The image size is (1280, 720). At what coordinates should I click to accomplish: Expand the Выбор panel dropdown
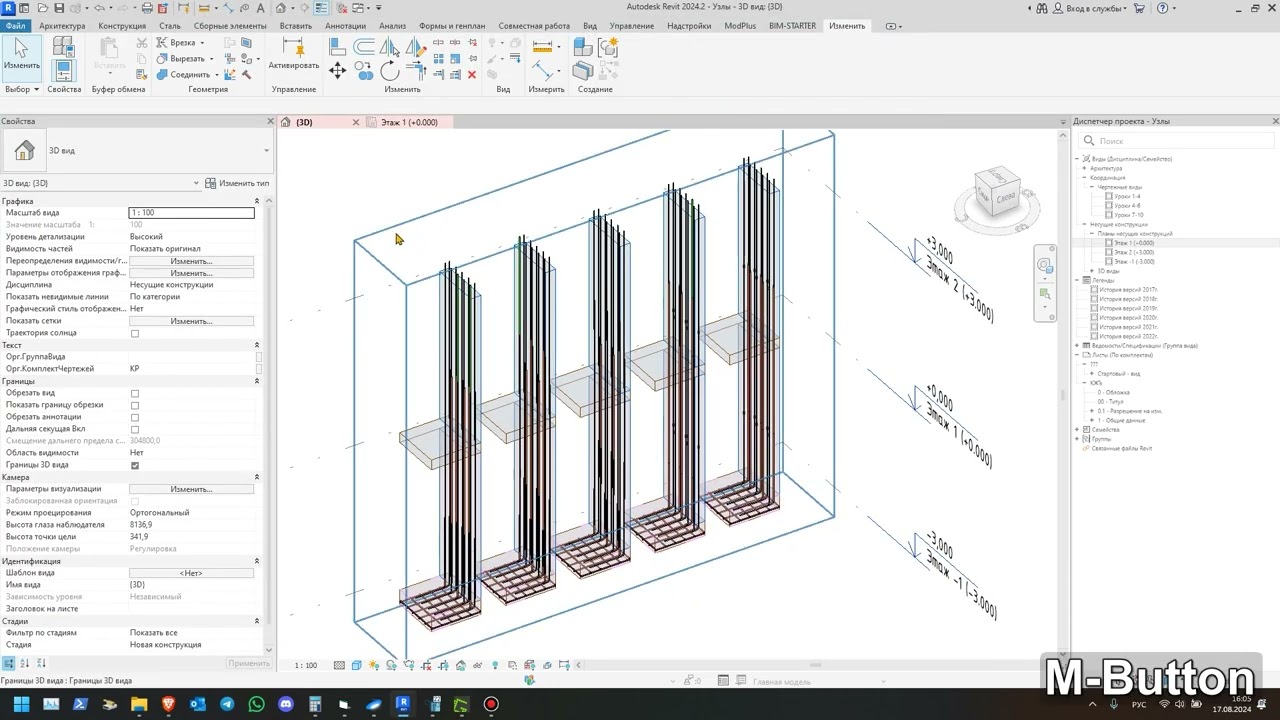(22, 89)
